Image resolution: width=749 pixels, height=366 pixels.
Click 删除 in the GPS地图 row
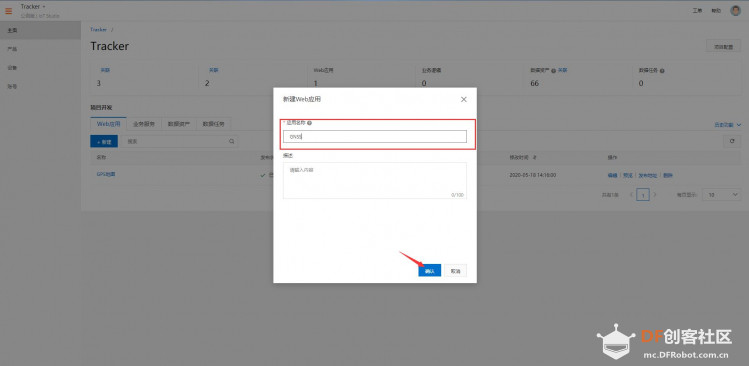click(x=668, y=175)
